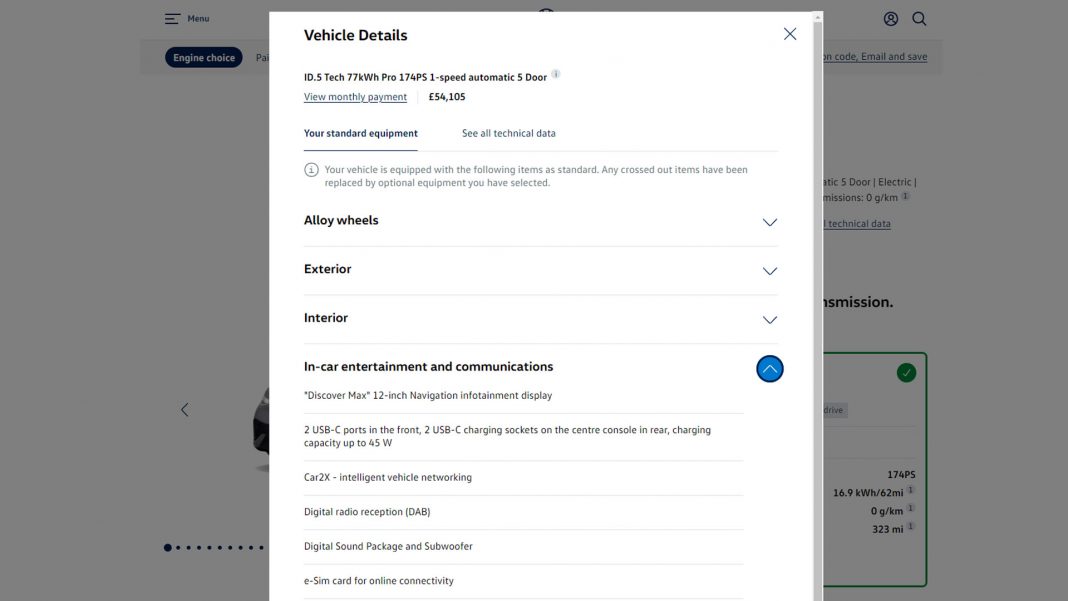Image resolution: width=1068 pixels, height=601 pixels.
Task: Click the green checkmark on the vehicle summary card
Action: pyautogui.click(x=906, y=372)
